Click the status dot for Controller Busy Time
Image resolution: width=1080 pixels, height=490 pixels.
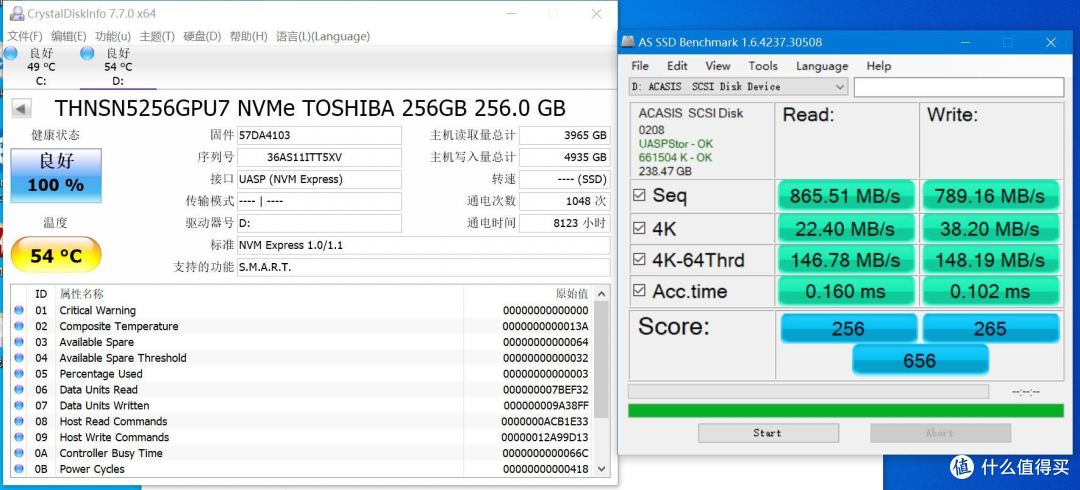(19, 453)
